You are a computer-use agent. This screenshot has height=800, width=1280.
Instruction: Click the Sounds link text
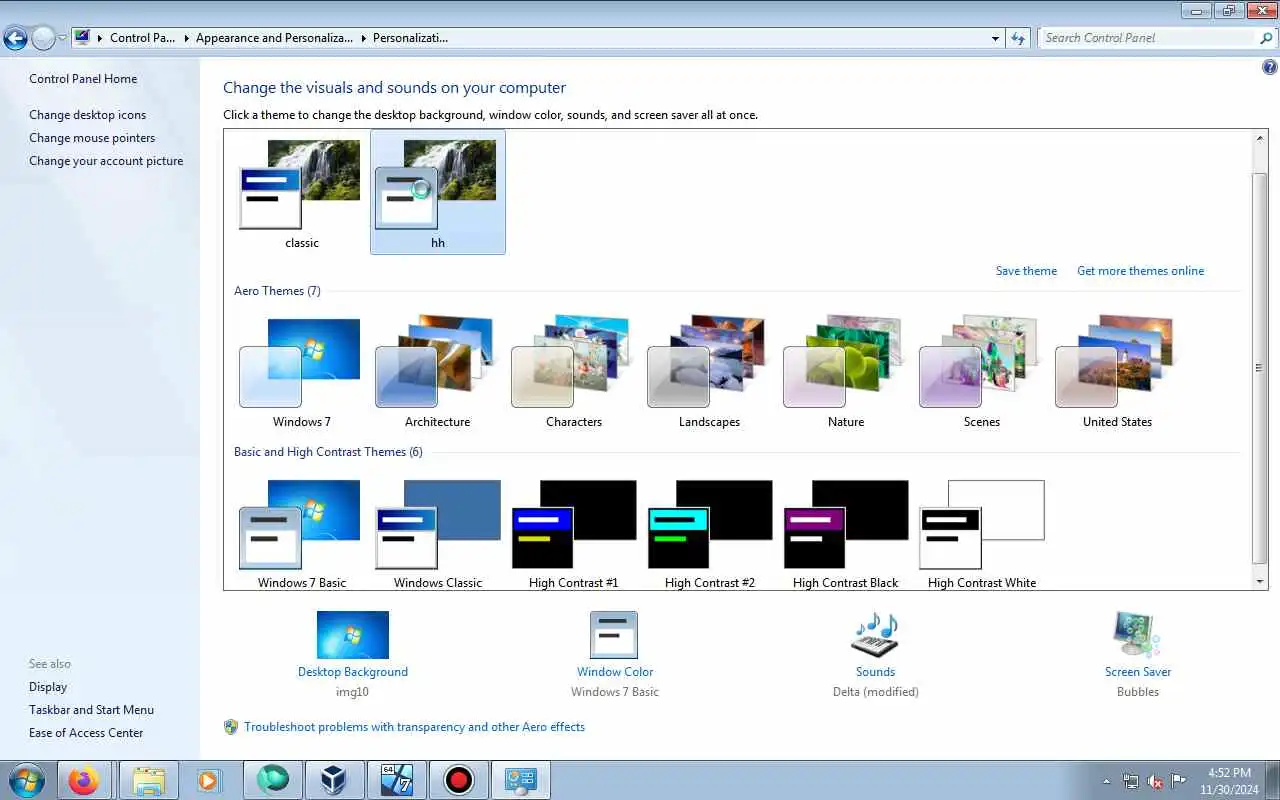pyautogui.click(x=875, y=672)
